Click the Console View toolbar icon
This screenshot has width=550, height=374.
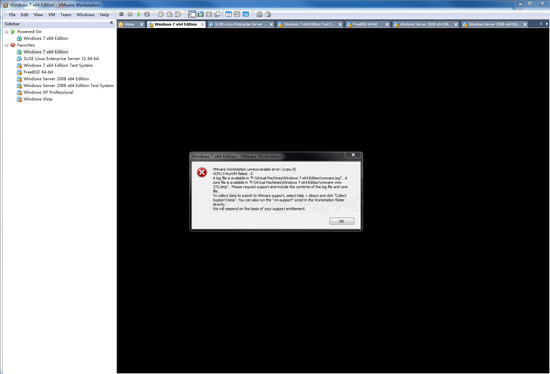pos(246,14)
